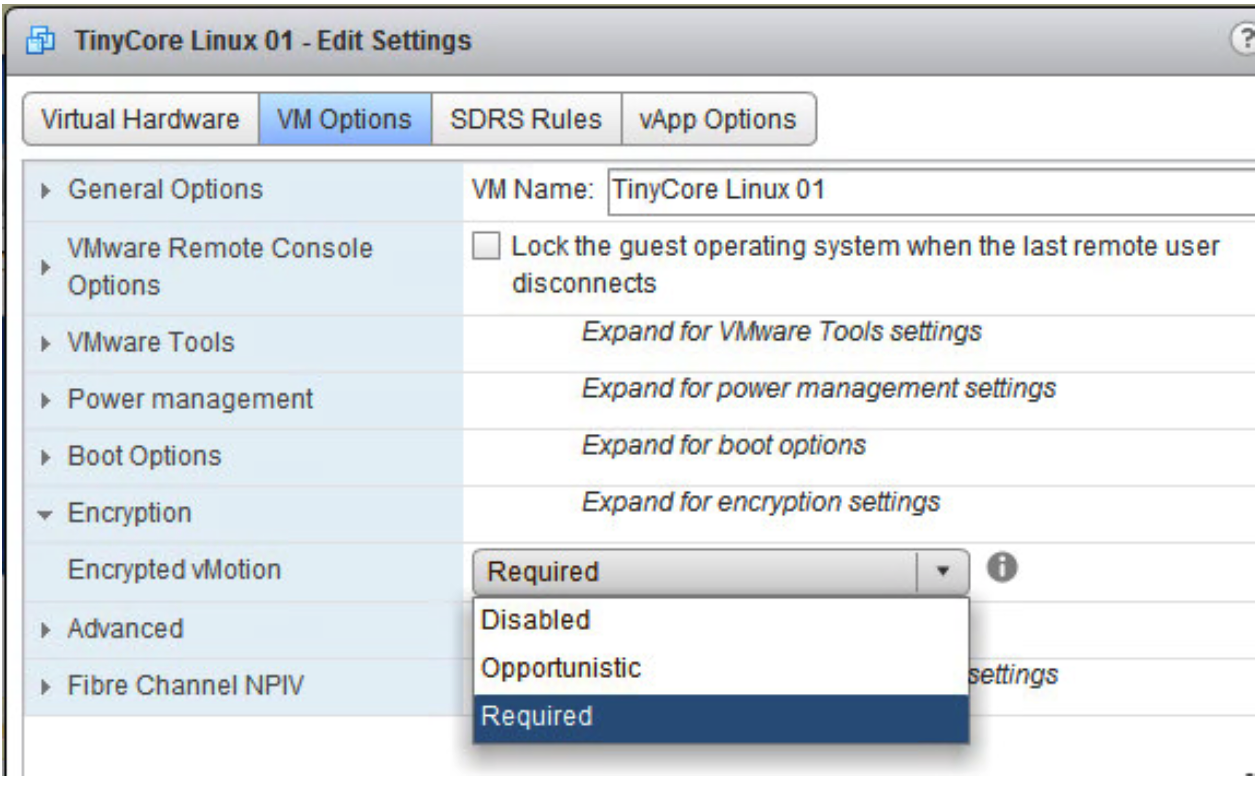The height and width of the screenshot is (798, 1260).
Task: Open the vApp Options tab
Action: [x=718, y=120]
